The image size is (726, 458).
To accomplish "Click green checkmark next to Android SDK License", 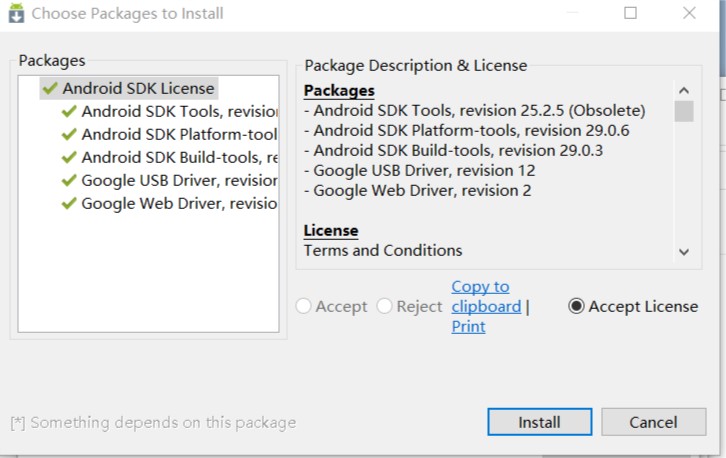I will pos(50,88).
